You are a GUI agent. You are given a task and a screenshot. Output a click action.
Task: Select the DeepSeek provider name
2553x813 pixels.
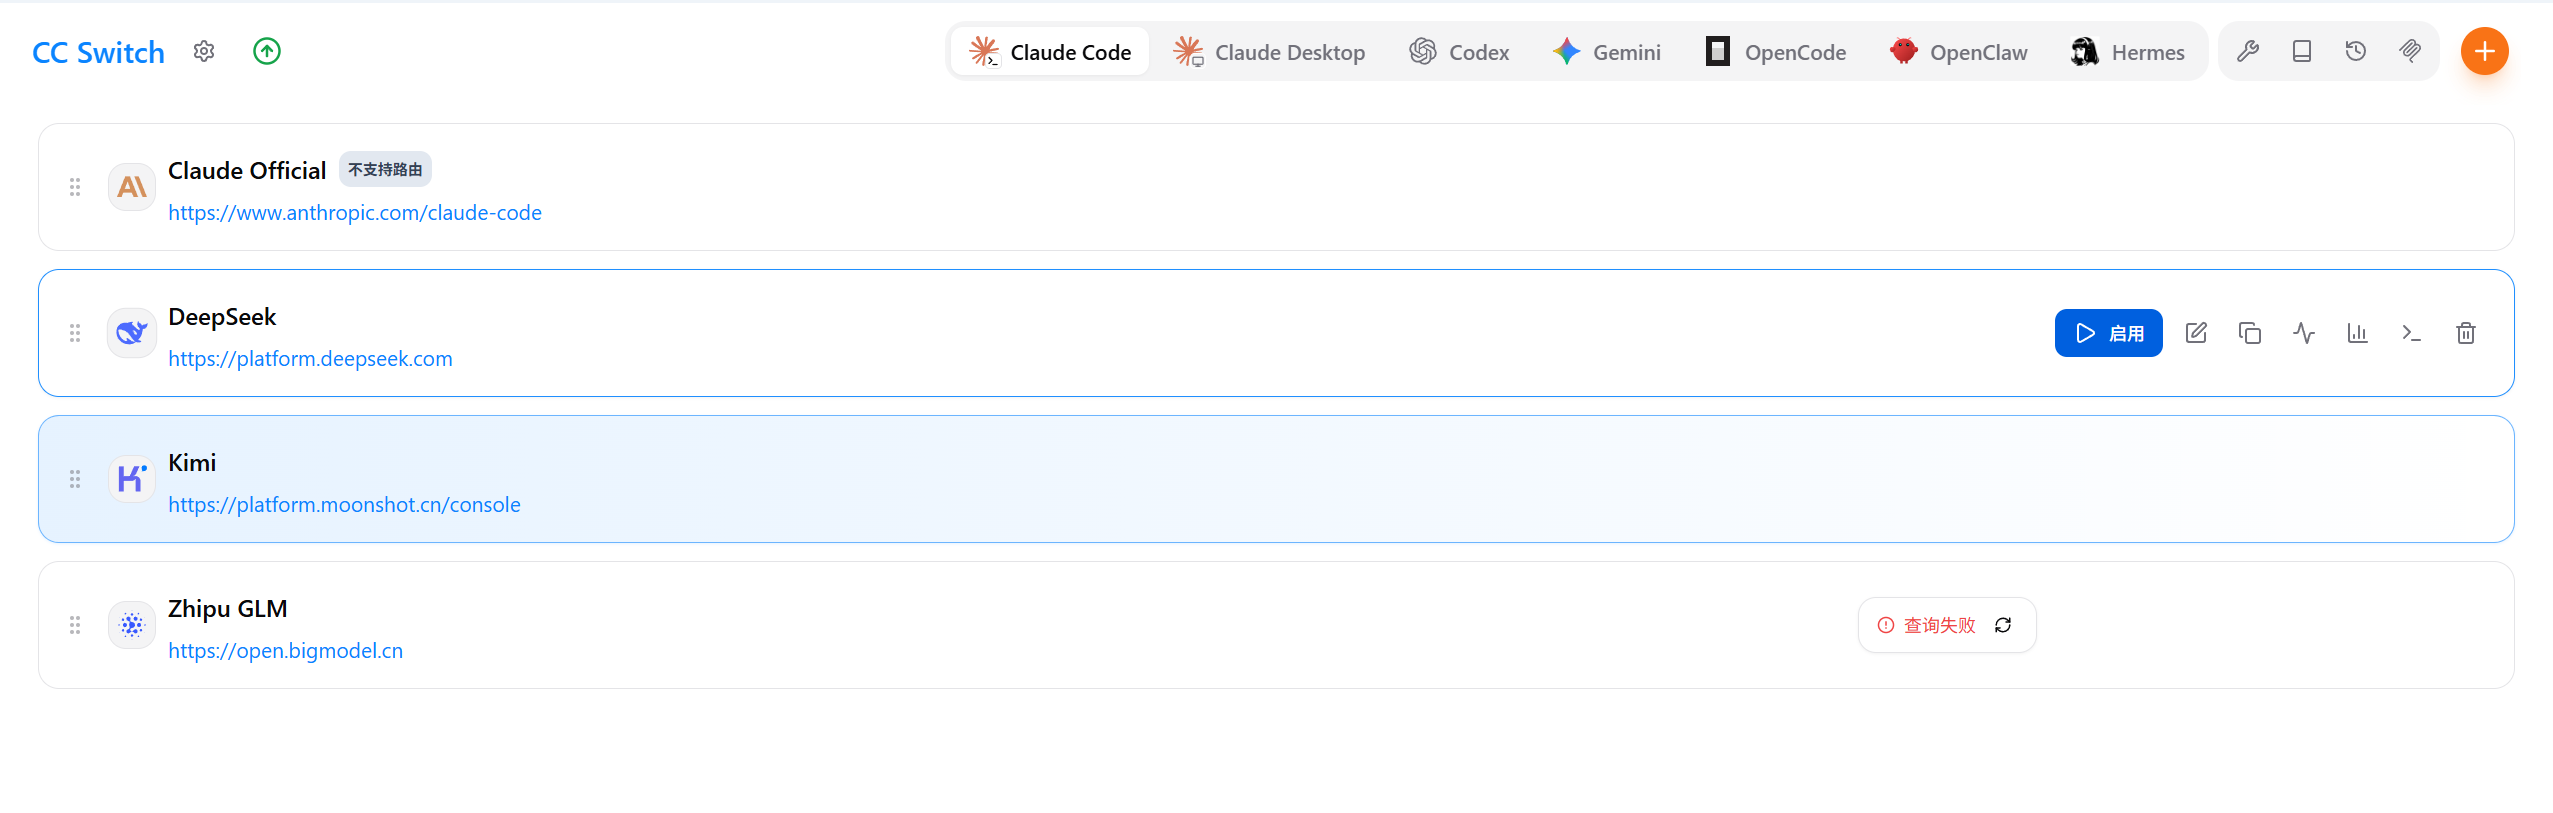coord(222,317)
